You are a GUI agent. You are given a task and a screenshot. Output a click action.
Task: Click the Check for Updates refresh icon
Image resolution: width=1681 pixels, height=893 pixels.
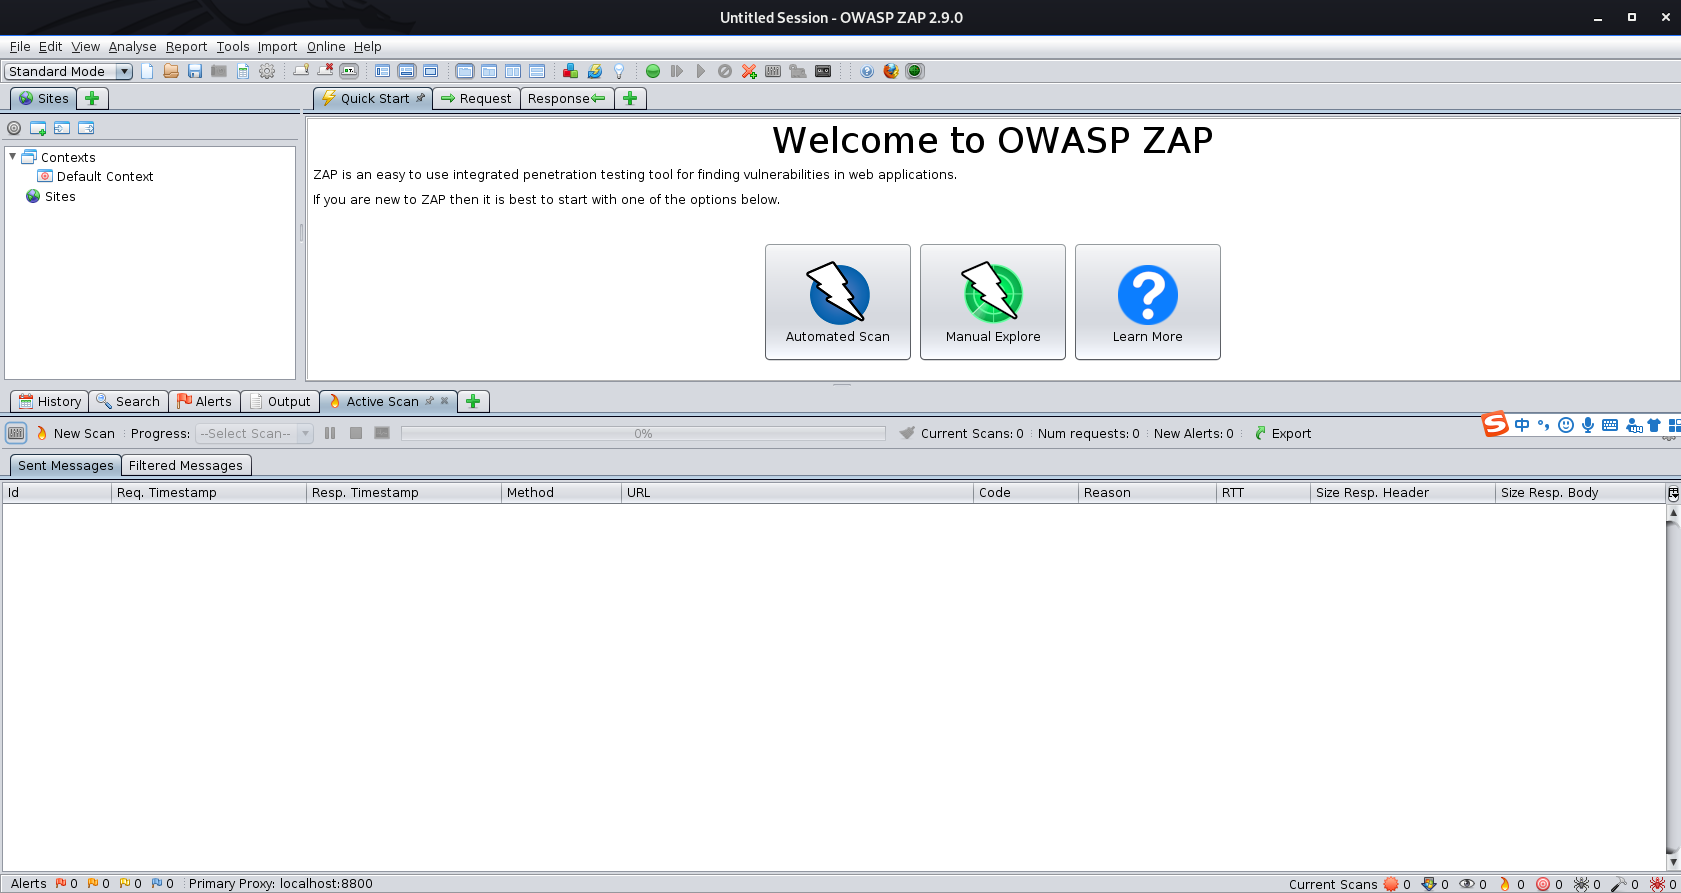[x=595, y=71]
